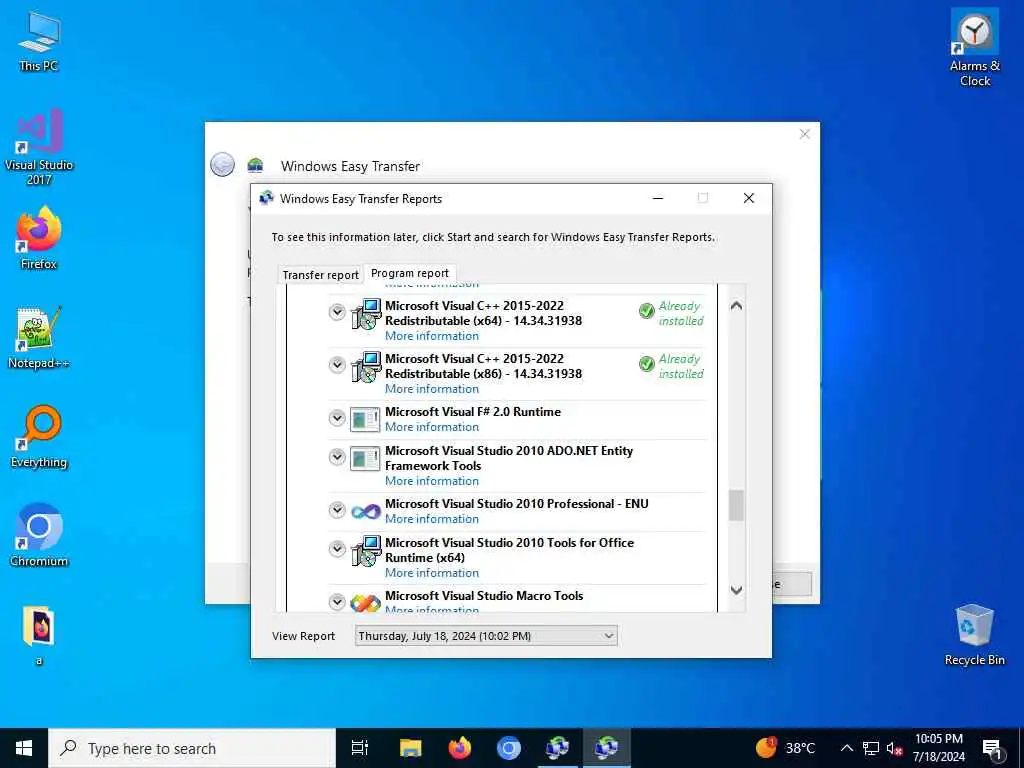This screenshot has width=1024, height=768.
Task: Open More information for Visual Studio 2010 Professional
Action: (432, 519)
